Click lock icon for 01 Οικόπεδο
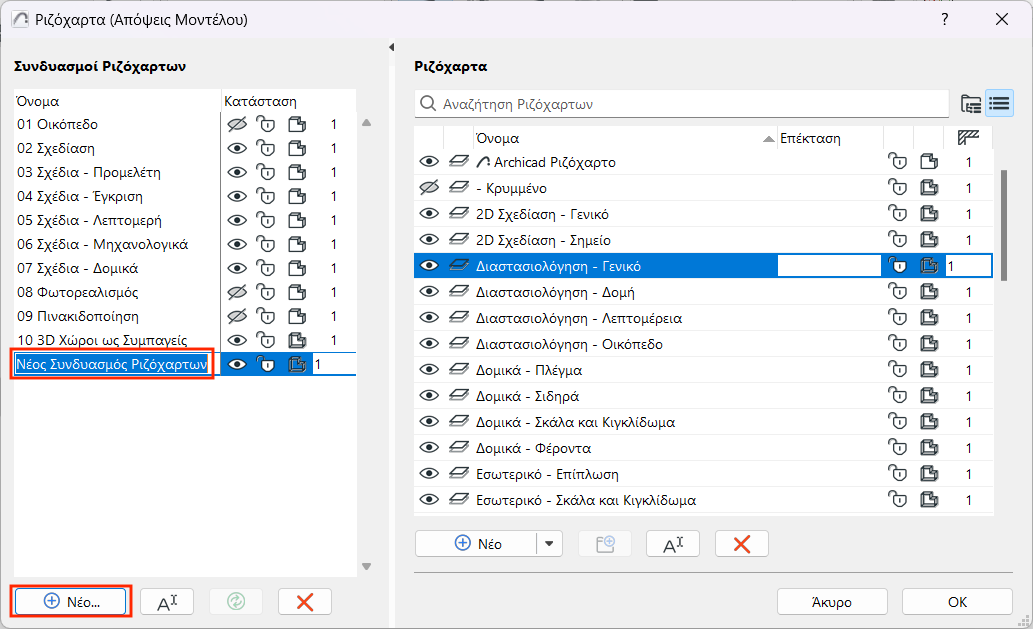 [x=266, y=125]
